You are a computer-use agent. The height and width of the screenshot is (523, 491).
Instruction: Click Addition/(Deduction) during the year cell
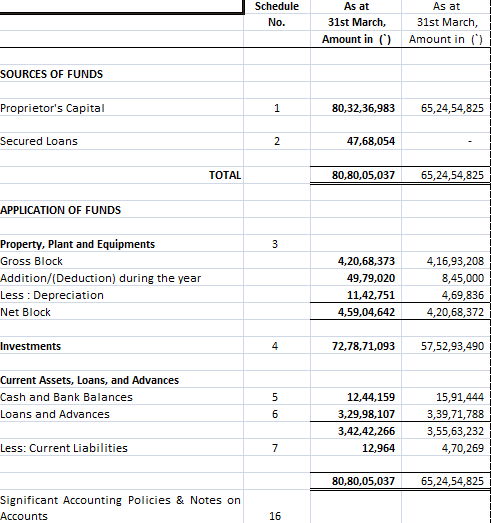pyautogui.click(x=121, y=278)
